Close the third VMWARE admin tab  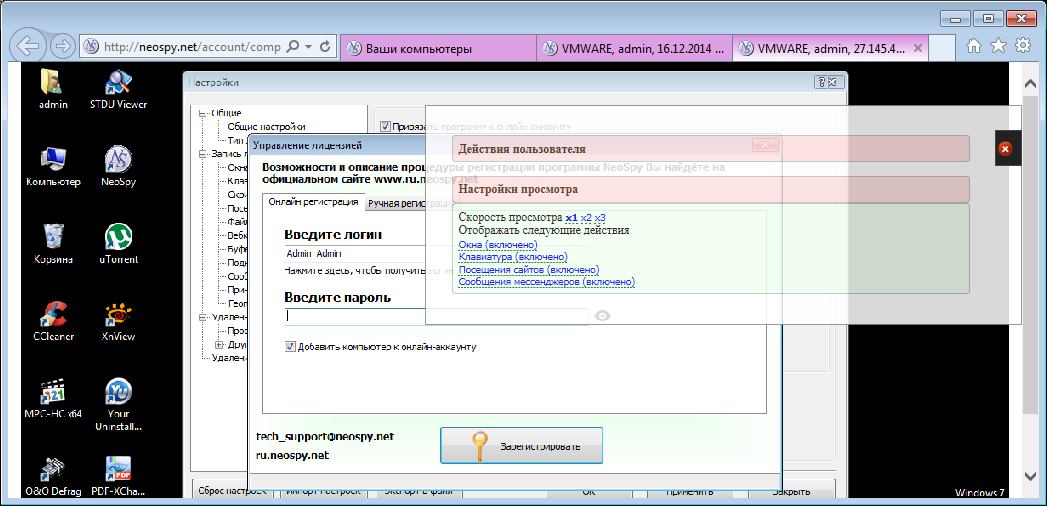point(917,48)
